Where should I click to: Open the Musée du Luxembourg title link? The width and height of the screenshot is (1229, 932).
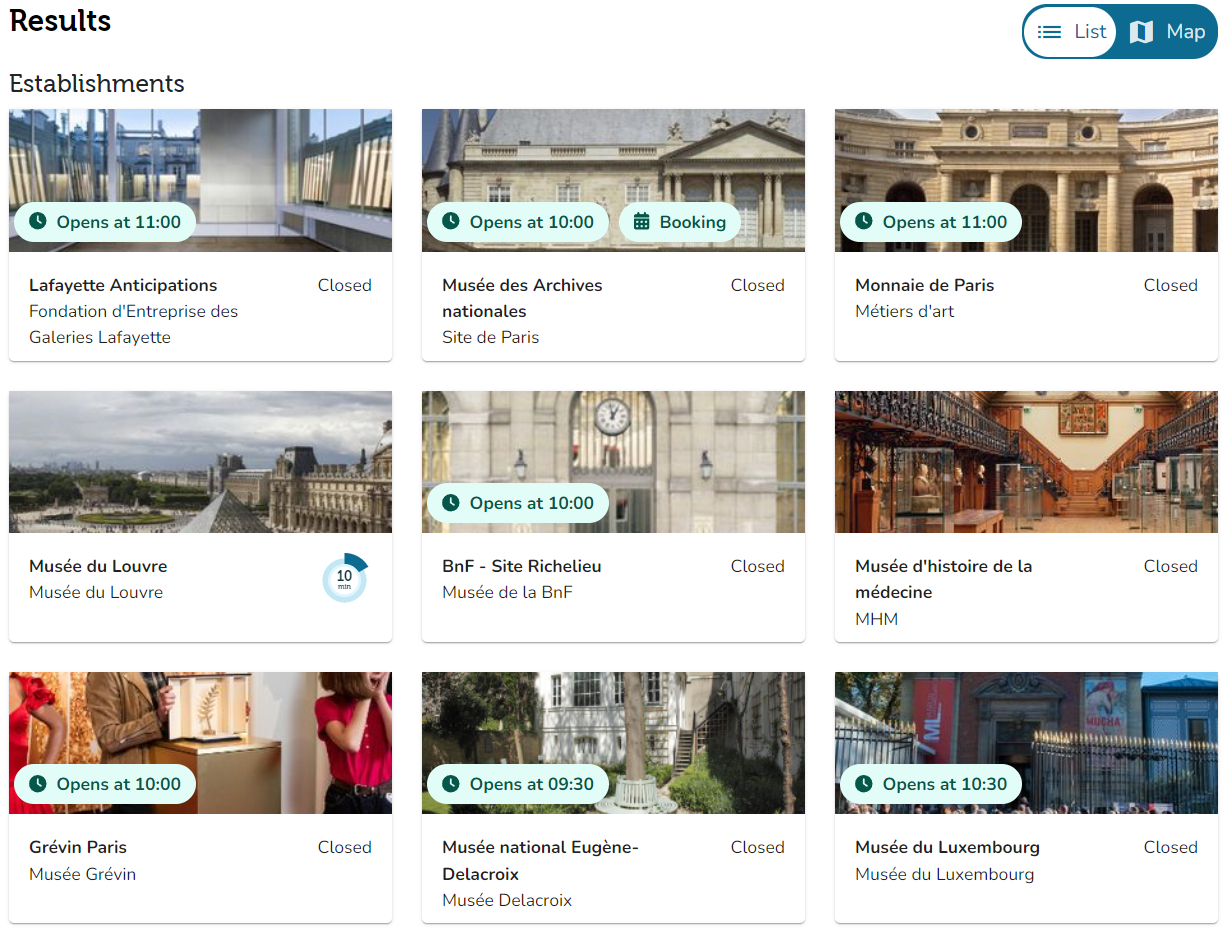[x=947, y=847]
